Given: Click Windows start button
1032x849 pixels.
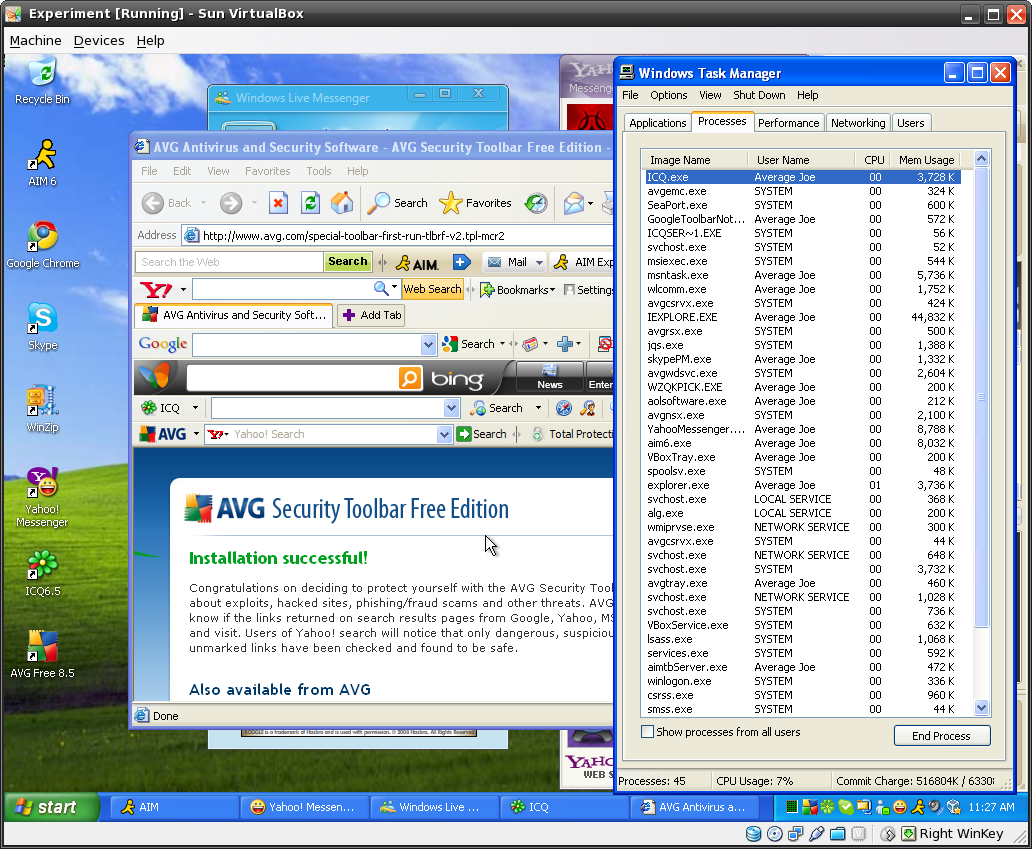Looking at the screenshot, I should pyautogui.click(x=52, y=807).
